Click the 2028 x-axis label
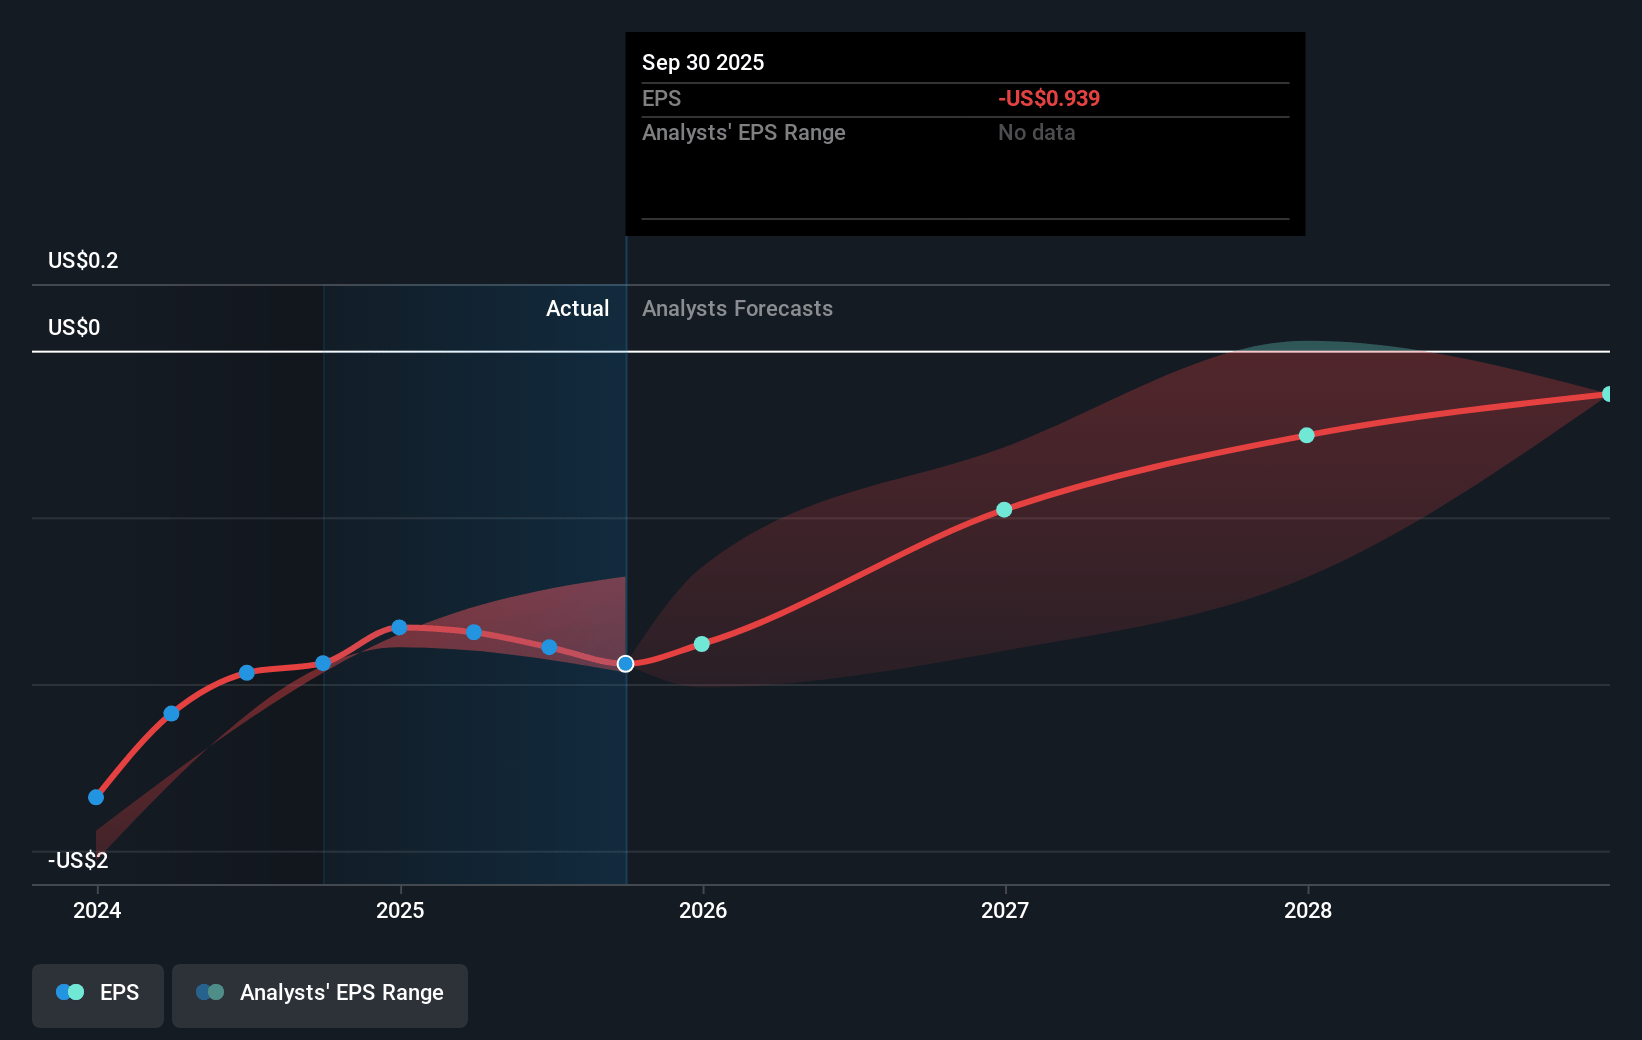This screenshot has height=1040, width=1642. (1308, 910)
